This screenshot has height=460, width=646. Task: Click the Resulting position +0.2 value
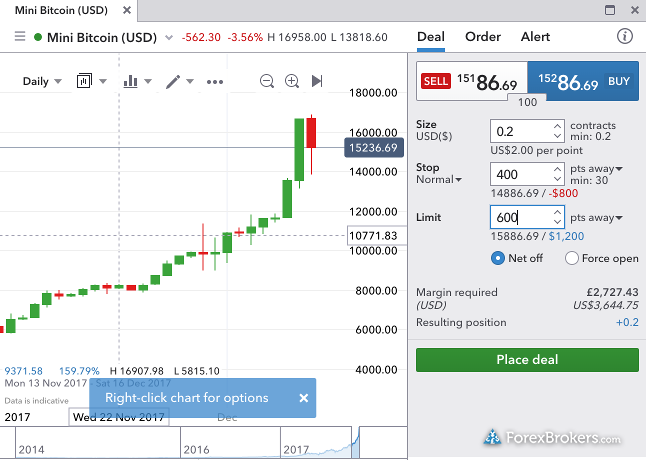[x=627, y=322]
